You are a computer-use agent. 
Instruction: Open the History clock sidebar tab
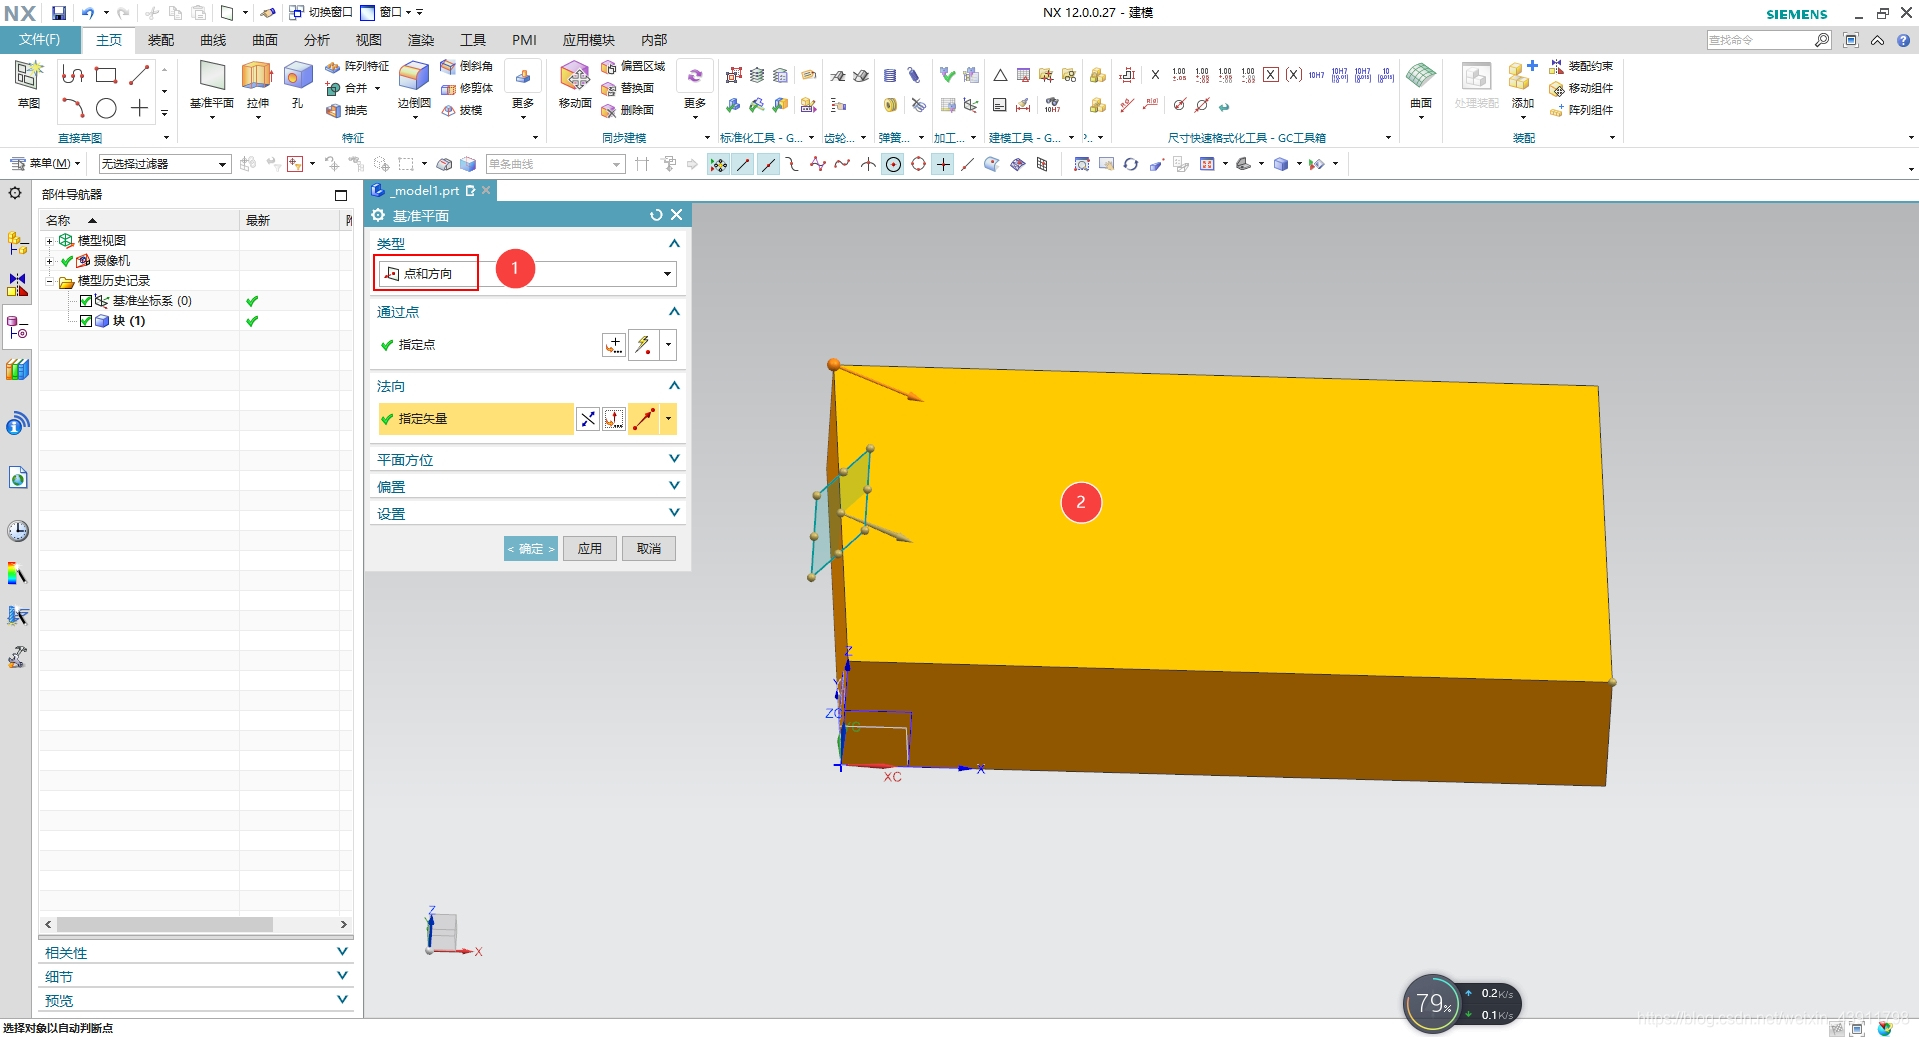pos(17,530)
